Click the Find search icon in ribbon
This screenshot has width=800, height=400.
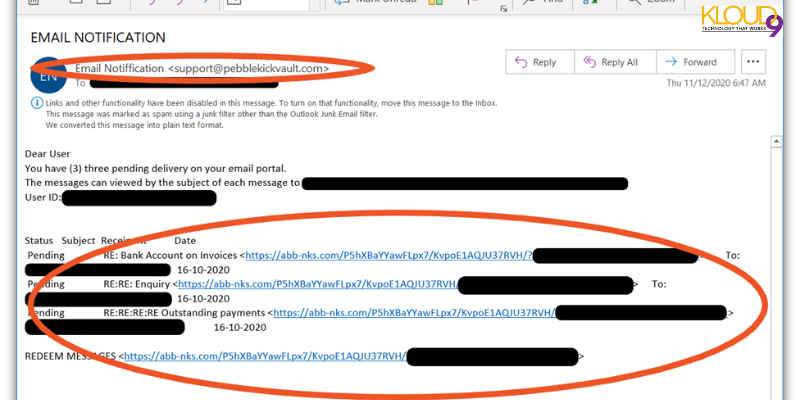tap(527, 4)
